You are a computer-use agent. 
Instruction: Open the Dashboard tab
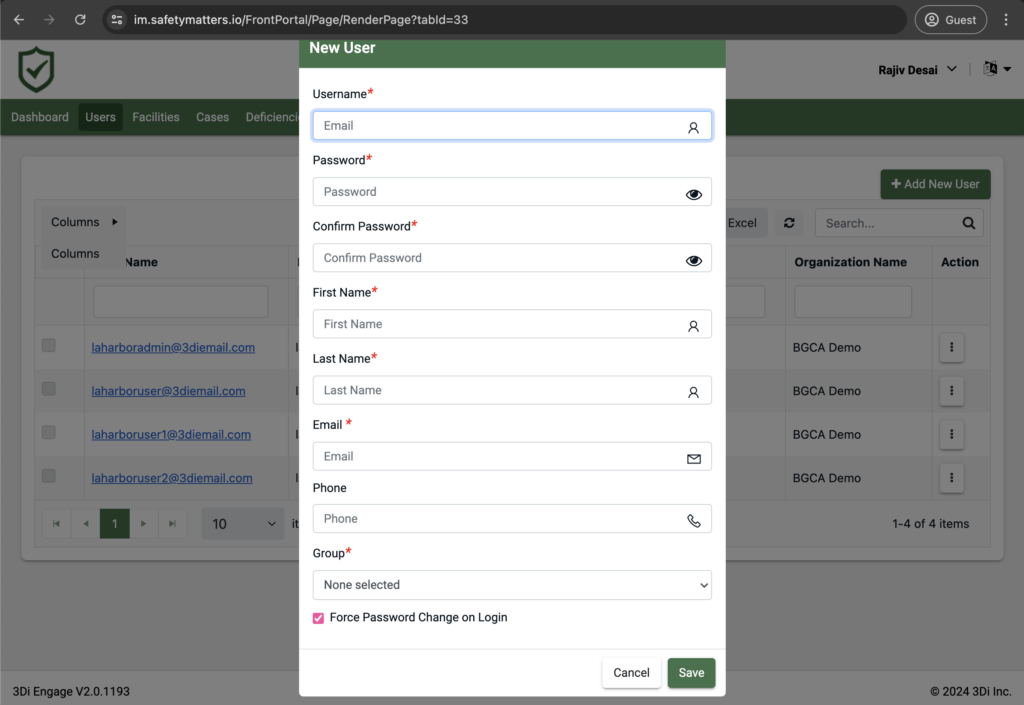(x=40, y=117)
